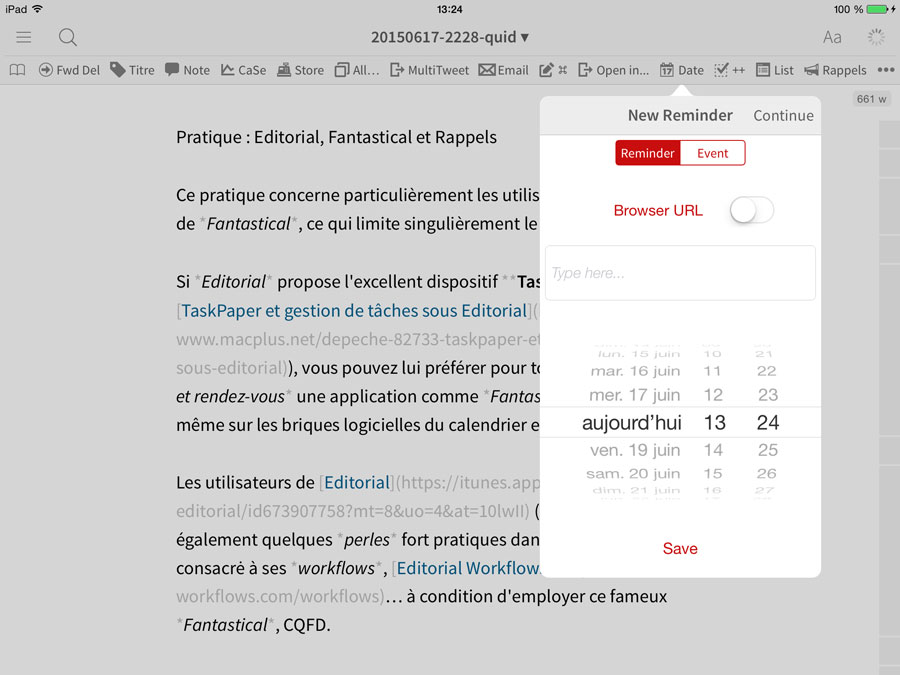900x675 pixels.
Task: Run the Email workflow
Action: point(503,70)
